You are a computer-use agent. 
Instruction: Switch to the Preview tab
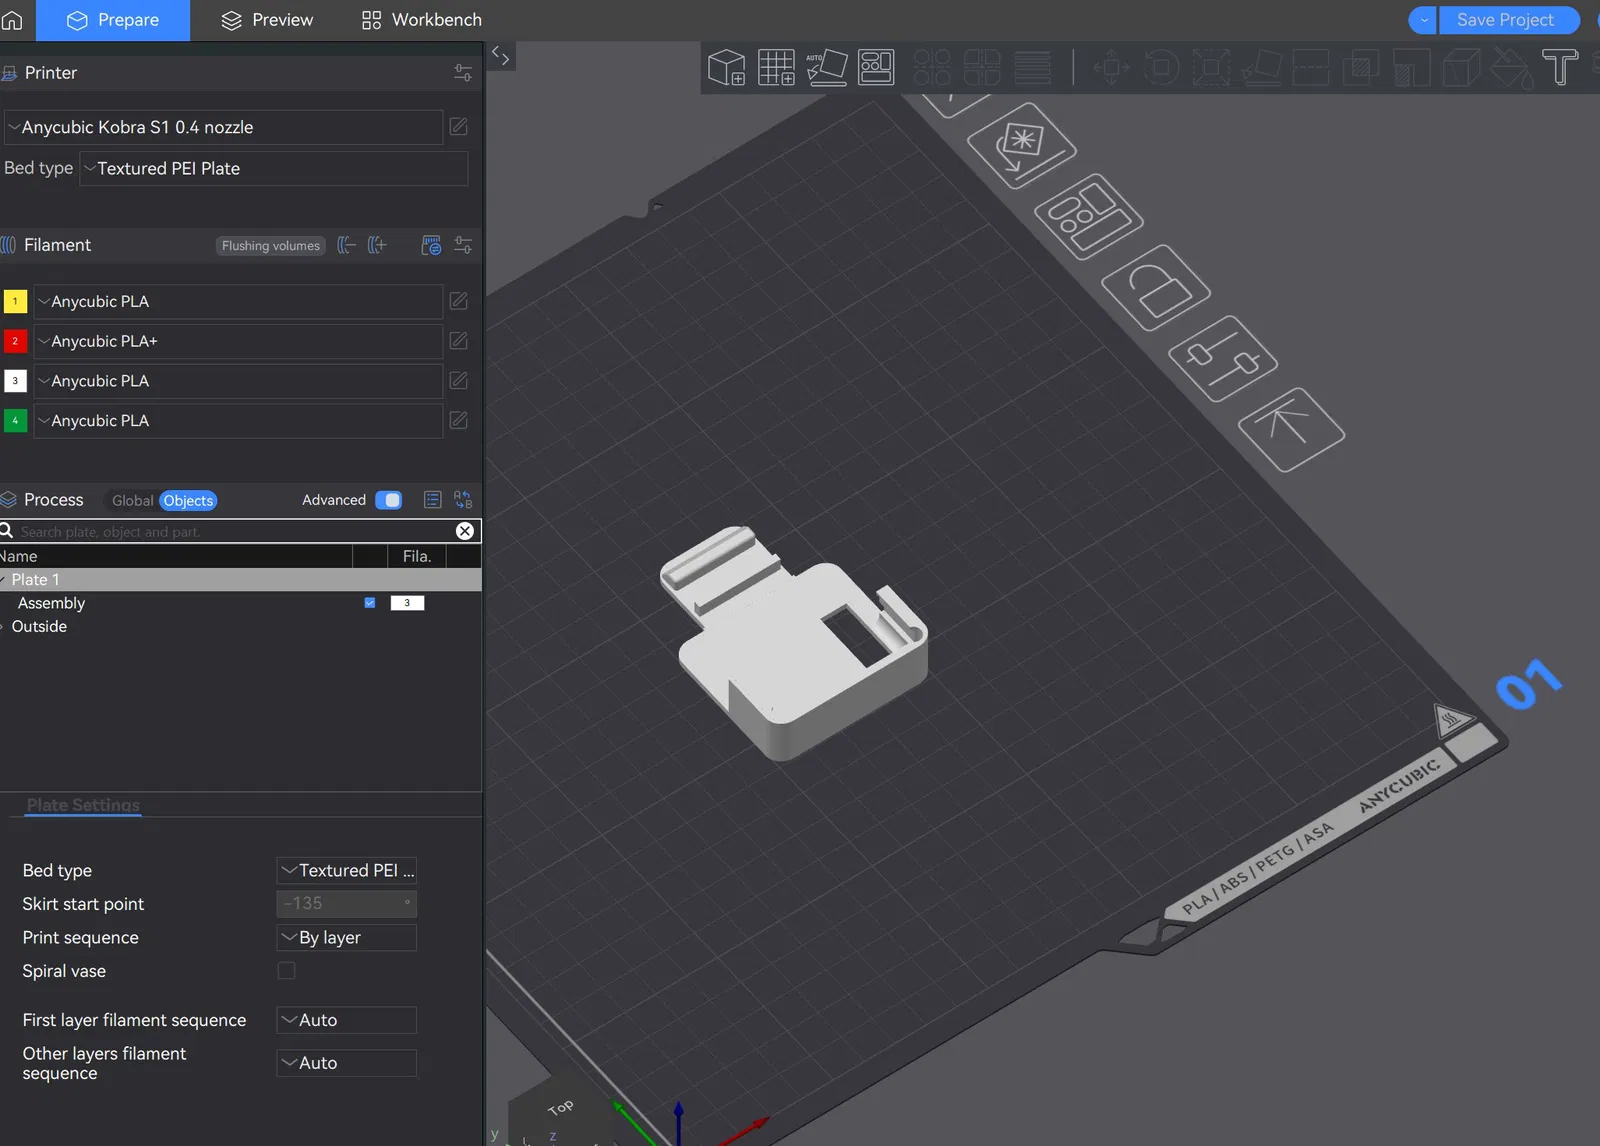267,20
